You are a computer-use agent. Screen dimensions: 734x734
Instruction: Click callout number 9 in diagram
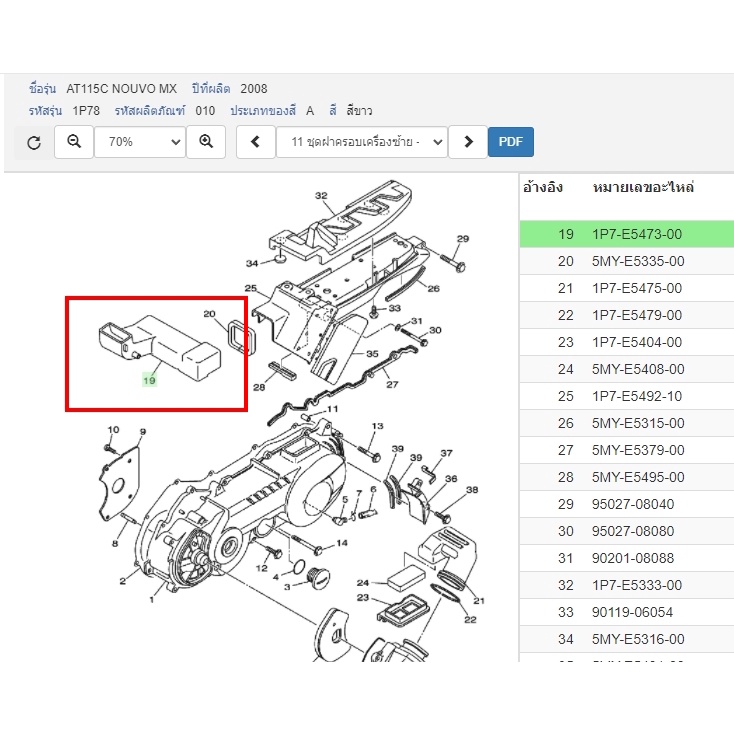[143, 431]
